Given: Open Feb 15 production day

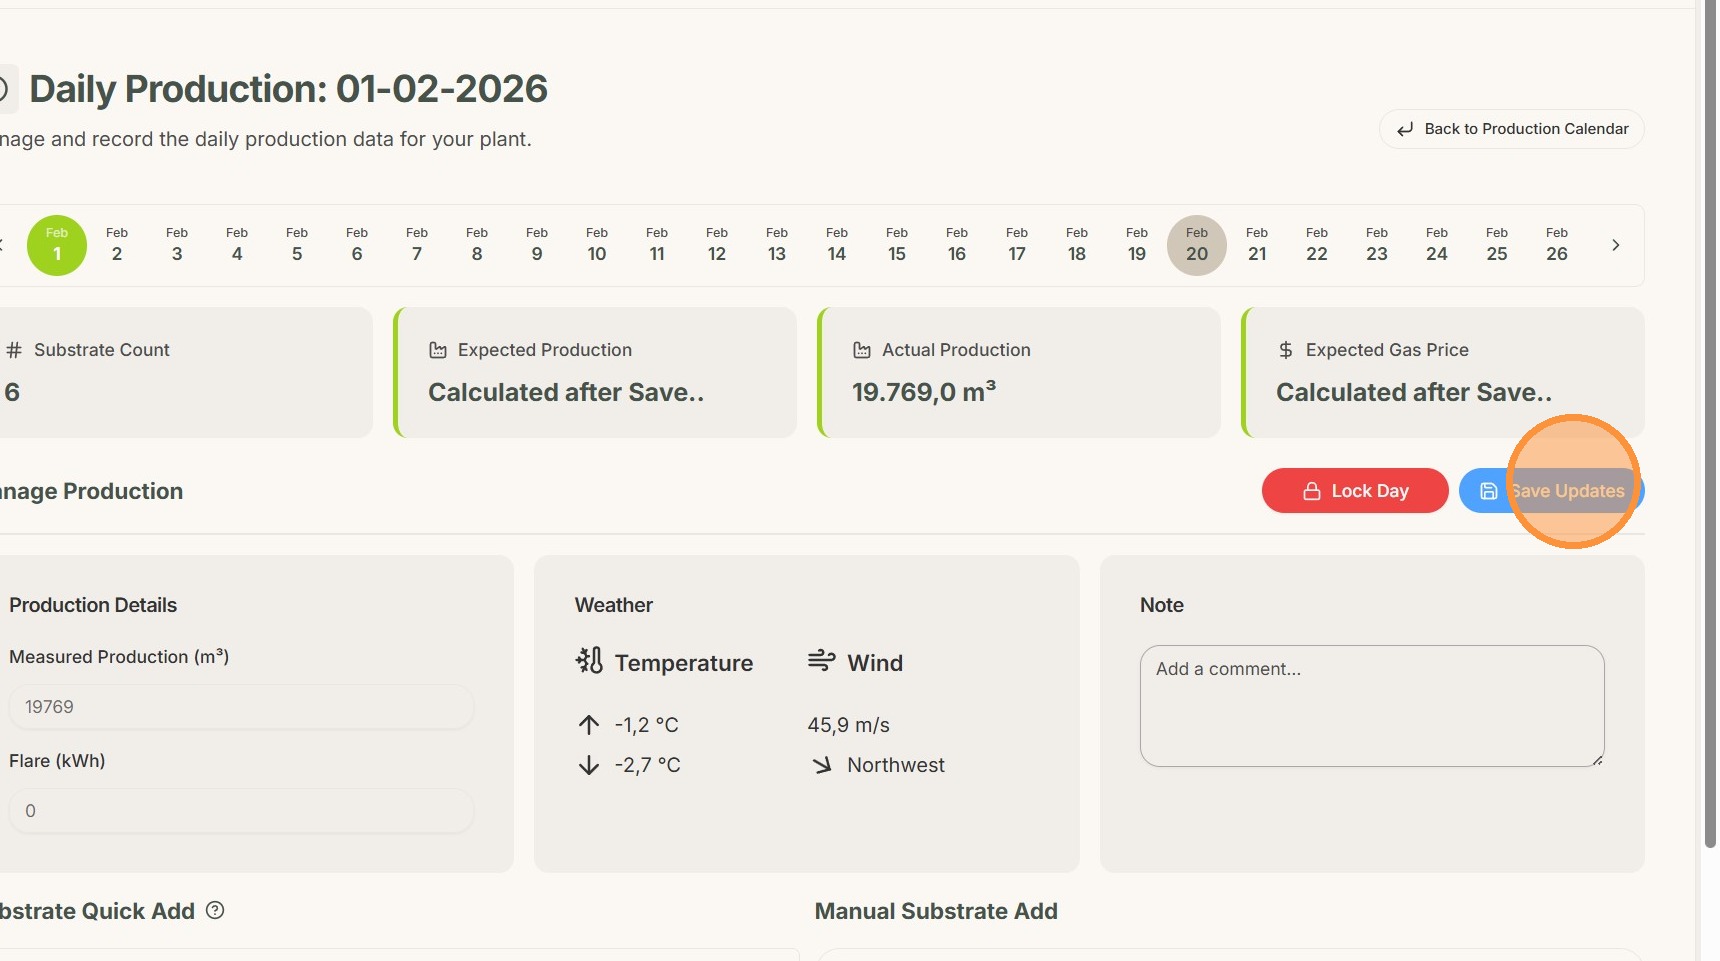Looking at the screenshot, I should (x=897, y=245).
